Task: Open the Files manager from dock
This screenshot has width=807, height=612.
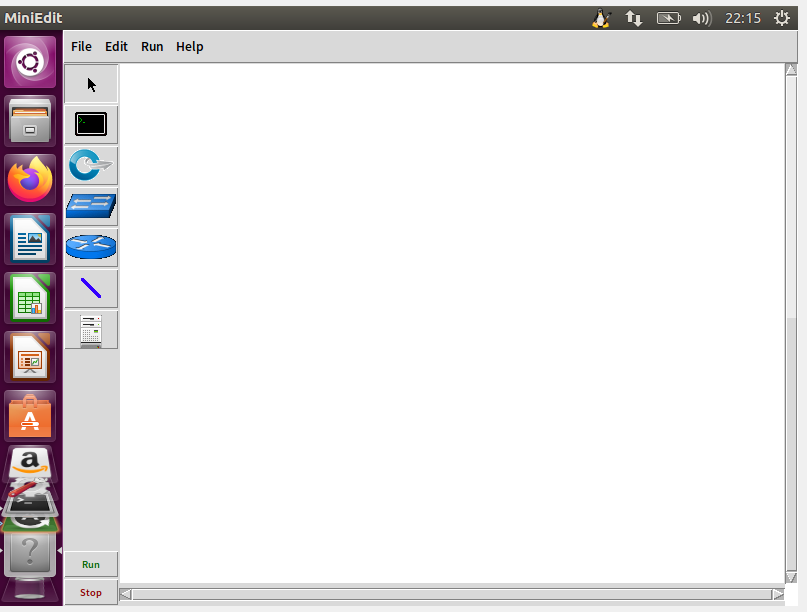Action: (x=30, y=121)
